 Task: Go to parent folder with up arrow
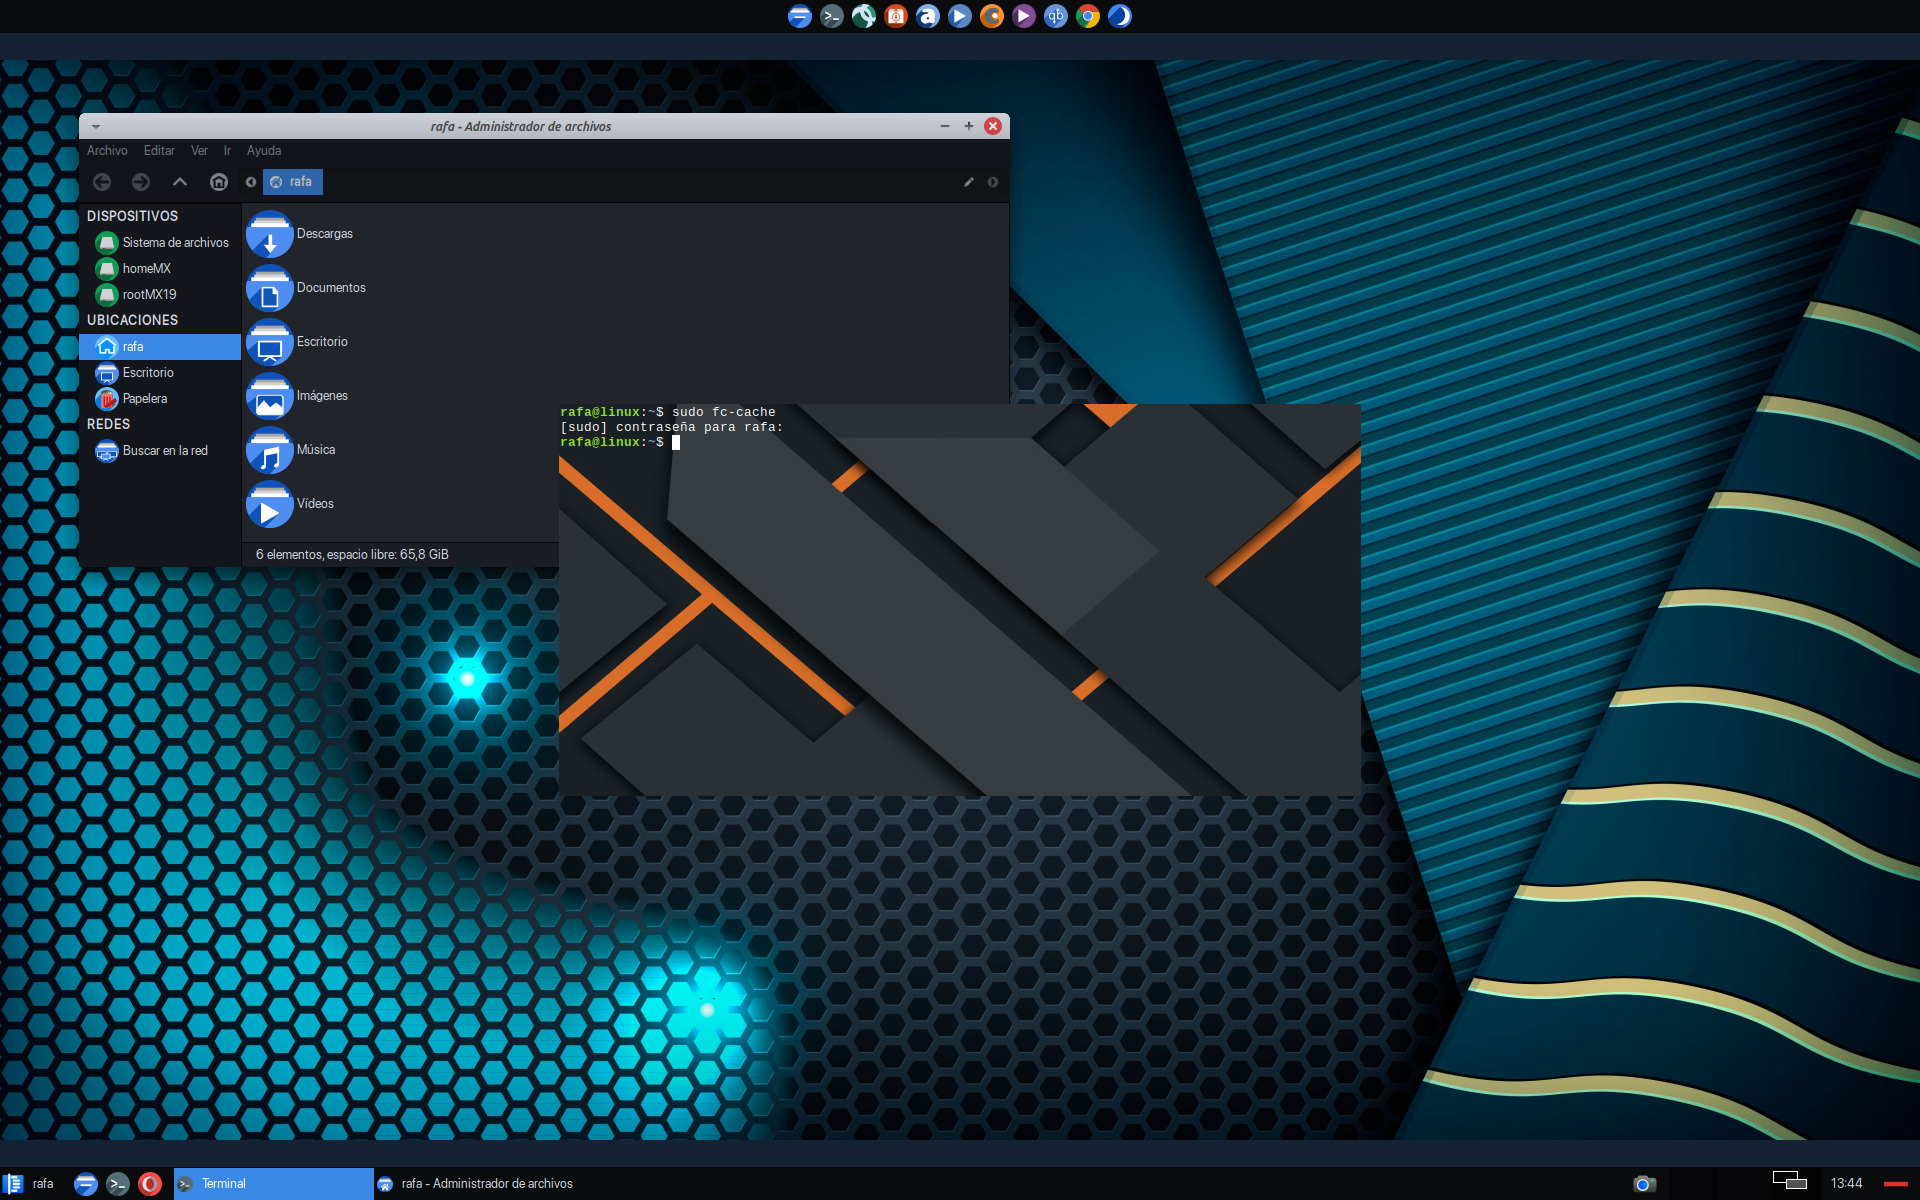pos(180,182)
